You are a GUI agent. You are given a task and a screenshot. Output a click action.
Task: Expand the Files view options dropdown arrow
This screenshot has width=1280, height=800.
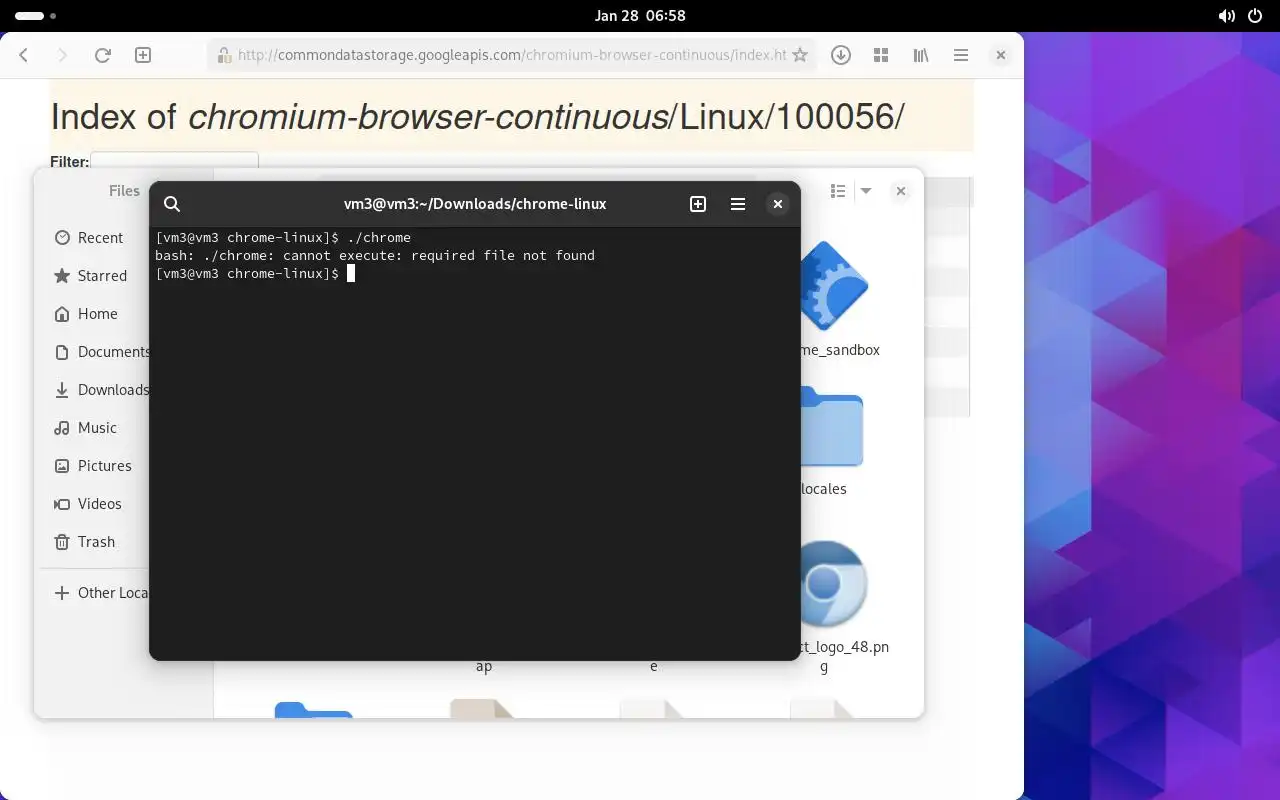(x=866, y=191)
